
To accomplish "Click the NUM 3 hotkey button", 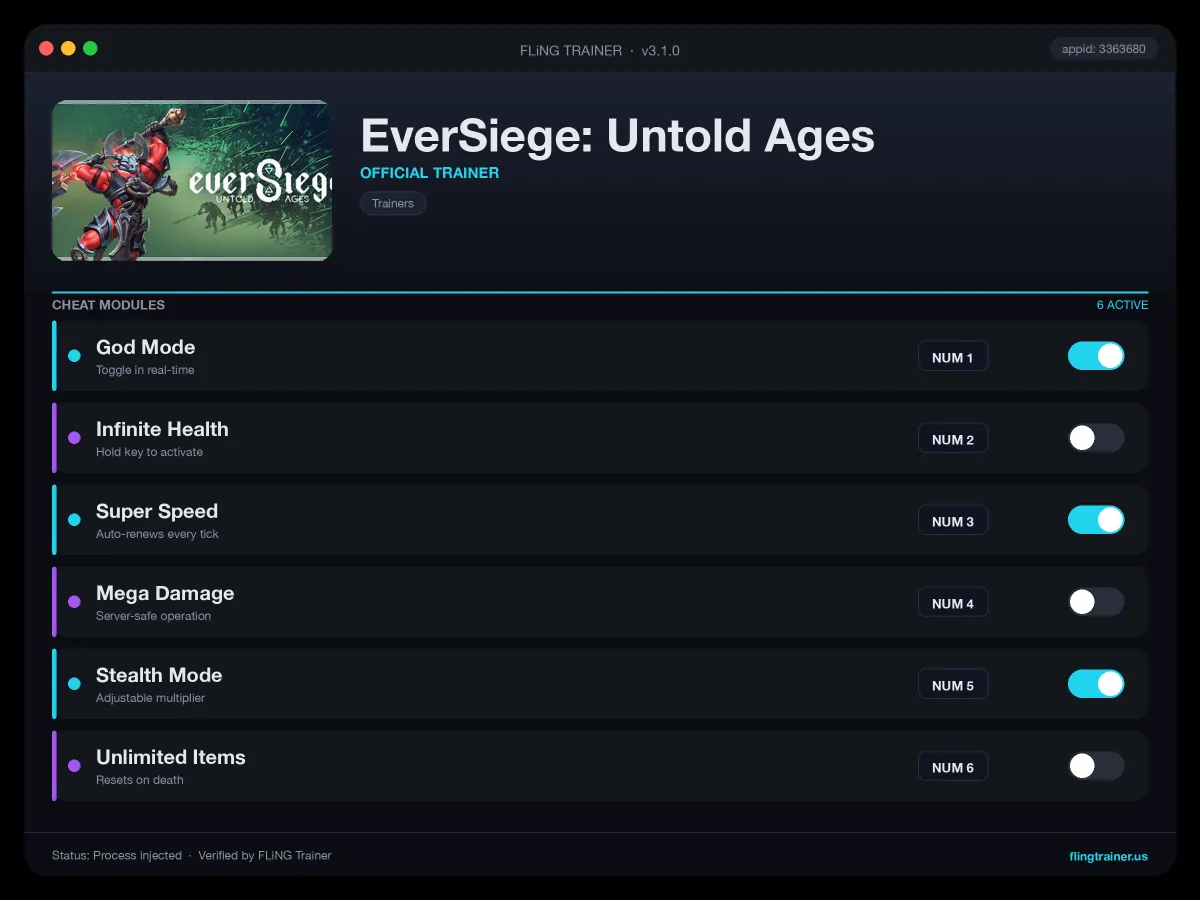I will point(953,521).
